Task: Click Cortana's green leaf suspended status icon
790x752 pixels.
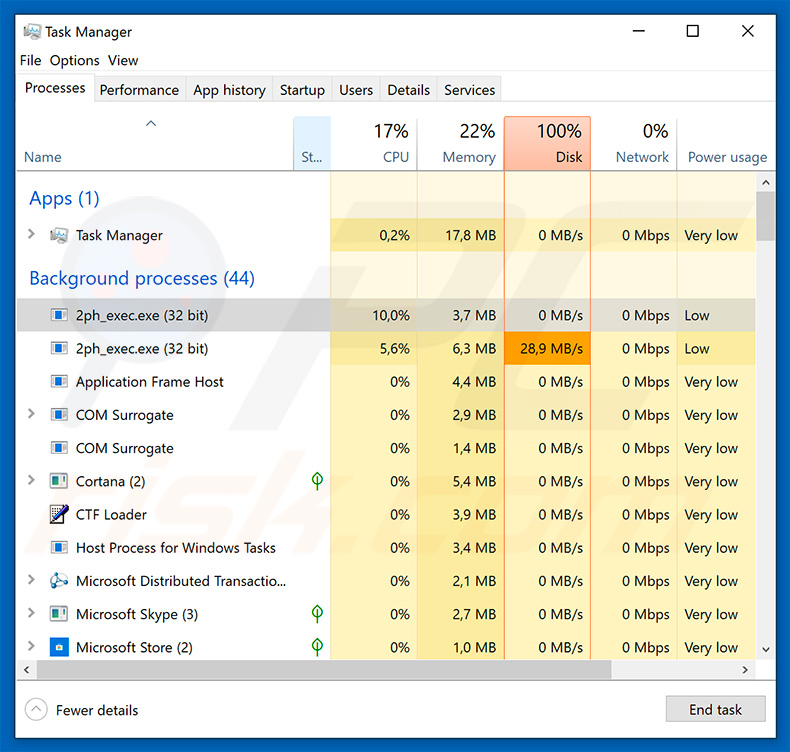Action: click(317, 481)
